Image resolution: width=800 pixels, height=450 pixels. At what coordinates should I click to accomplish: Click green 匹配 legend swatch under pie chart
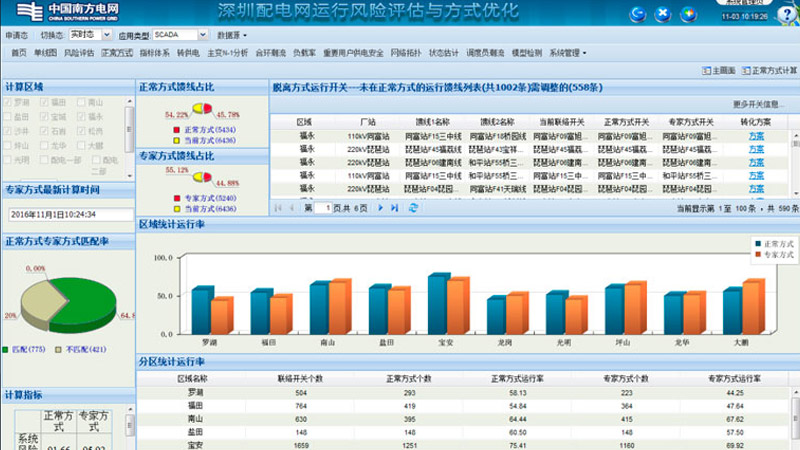pyautogui.click(x=7, y=349)
